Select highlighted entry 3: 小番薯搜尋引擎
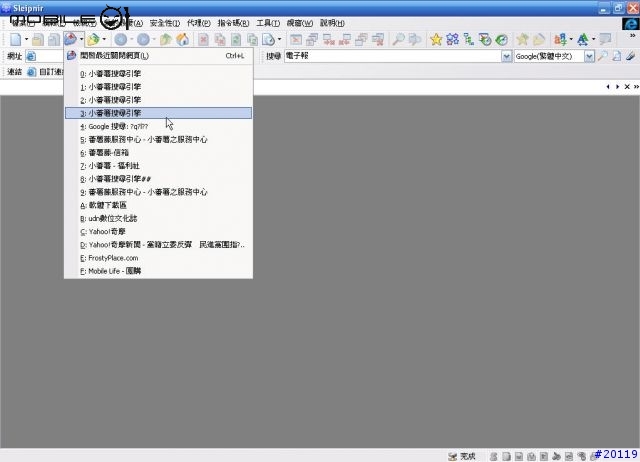 point(158,113)
